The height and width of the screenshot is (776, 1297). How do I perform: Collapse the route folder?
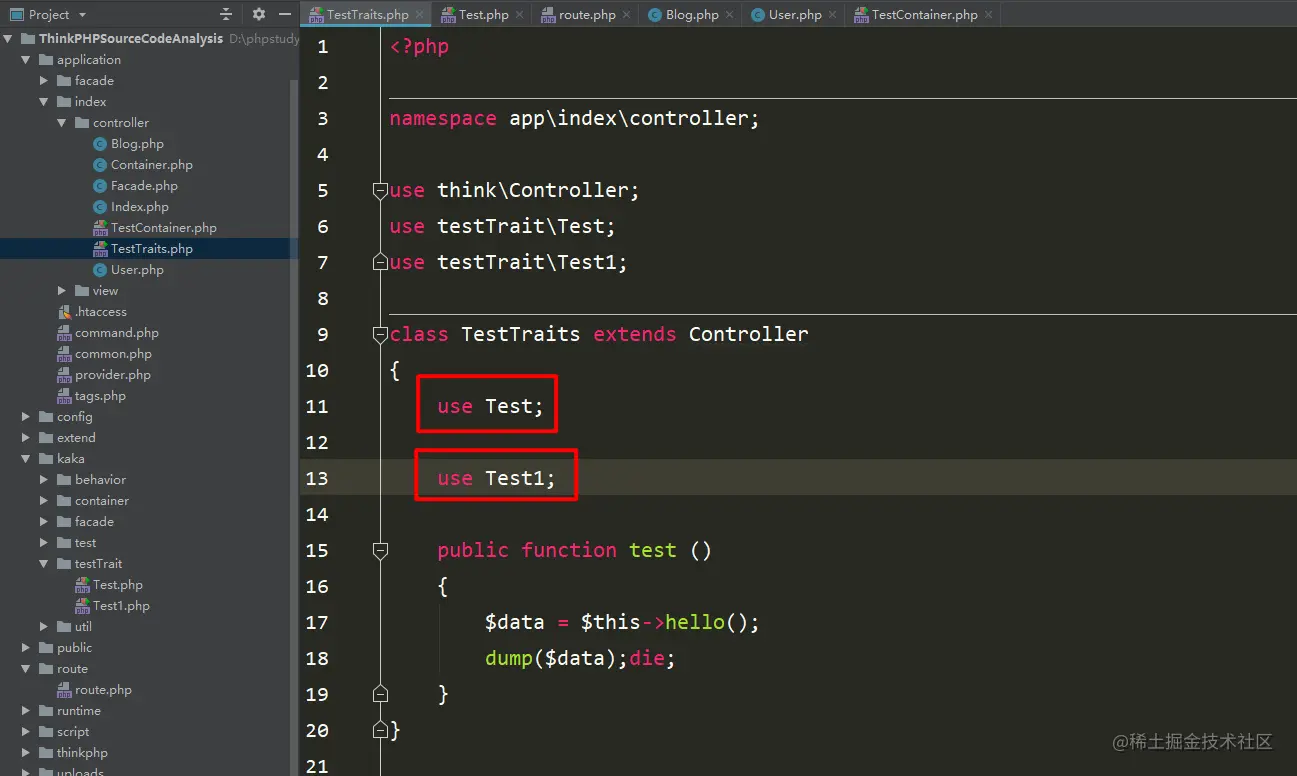(26, 669)
